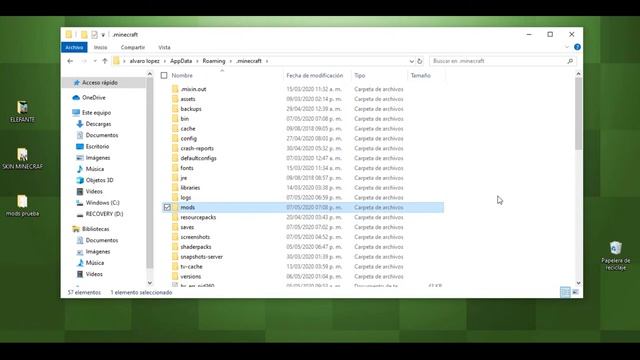Click the file list vertical scrollbar
Image resolution: width=640 pixels, height=360 pixels.
tap(578, 113)
